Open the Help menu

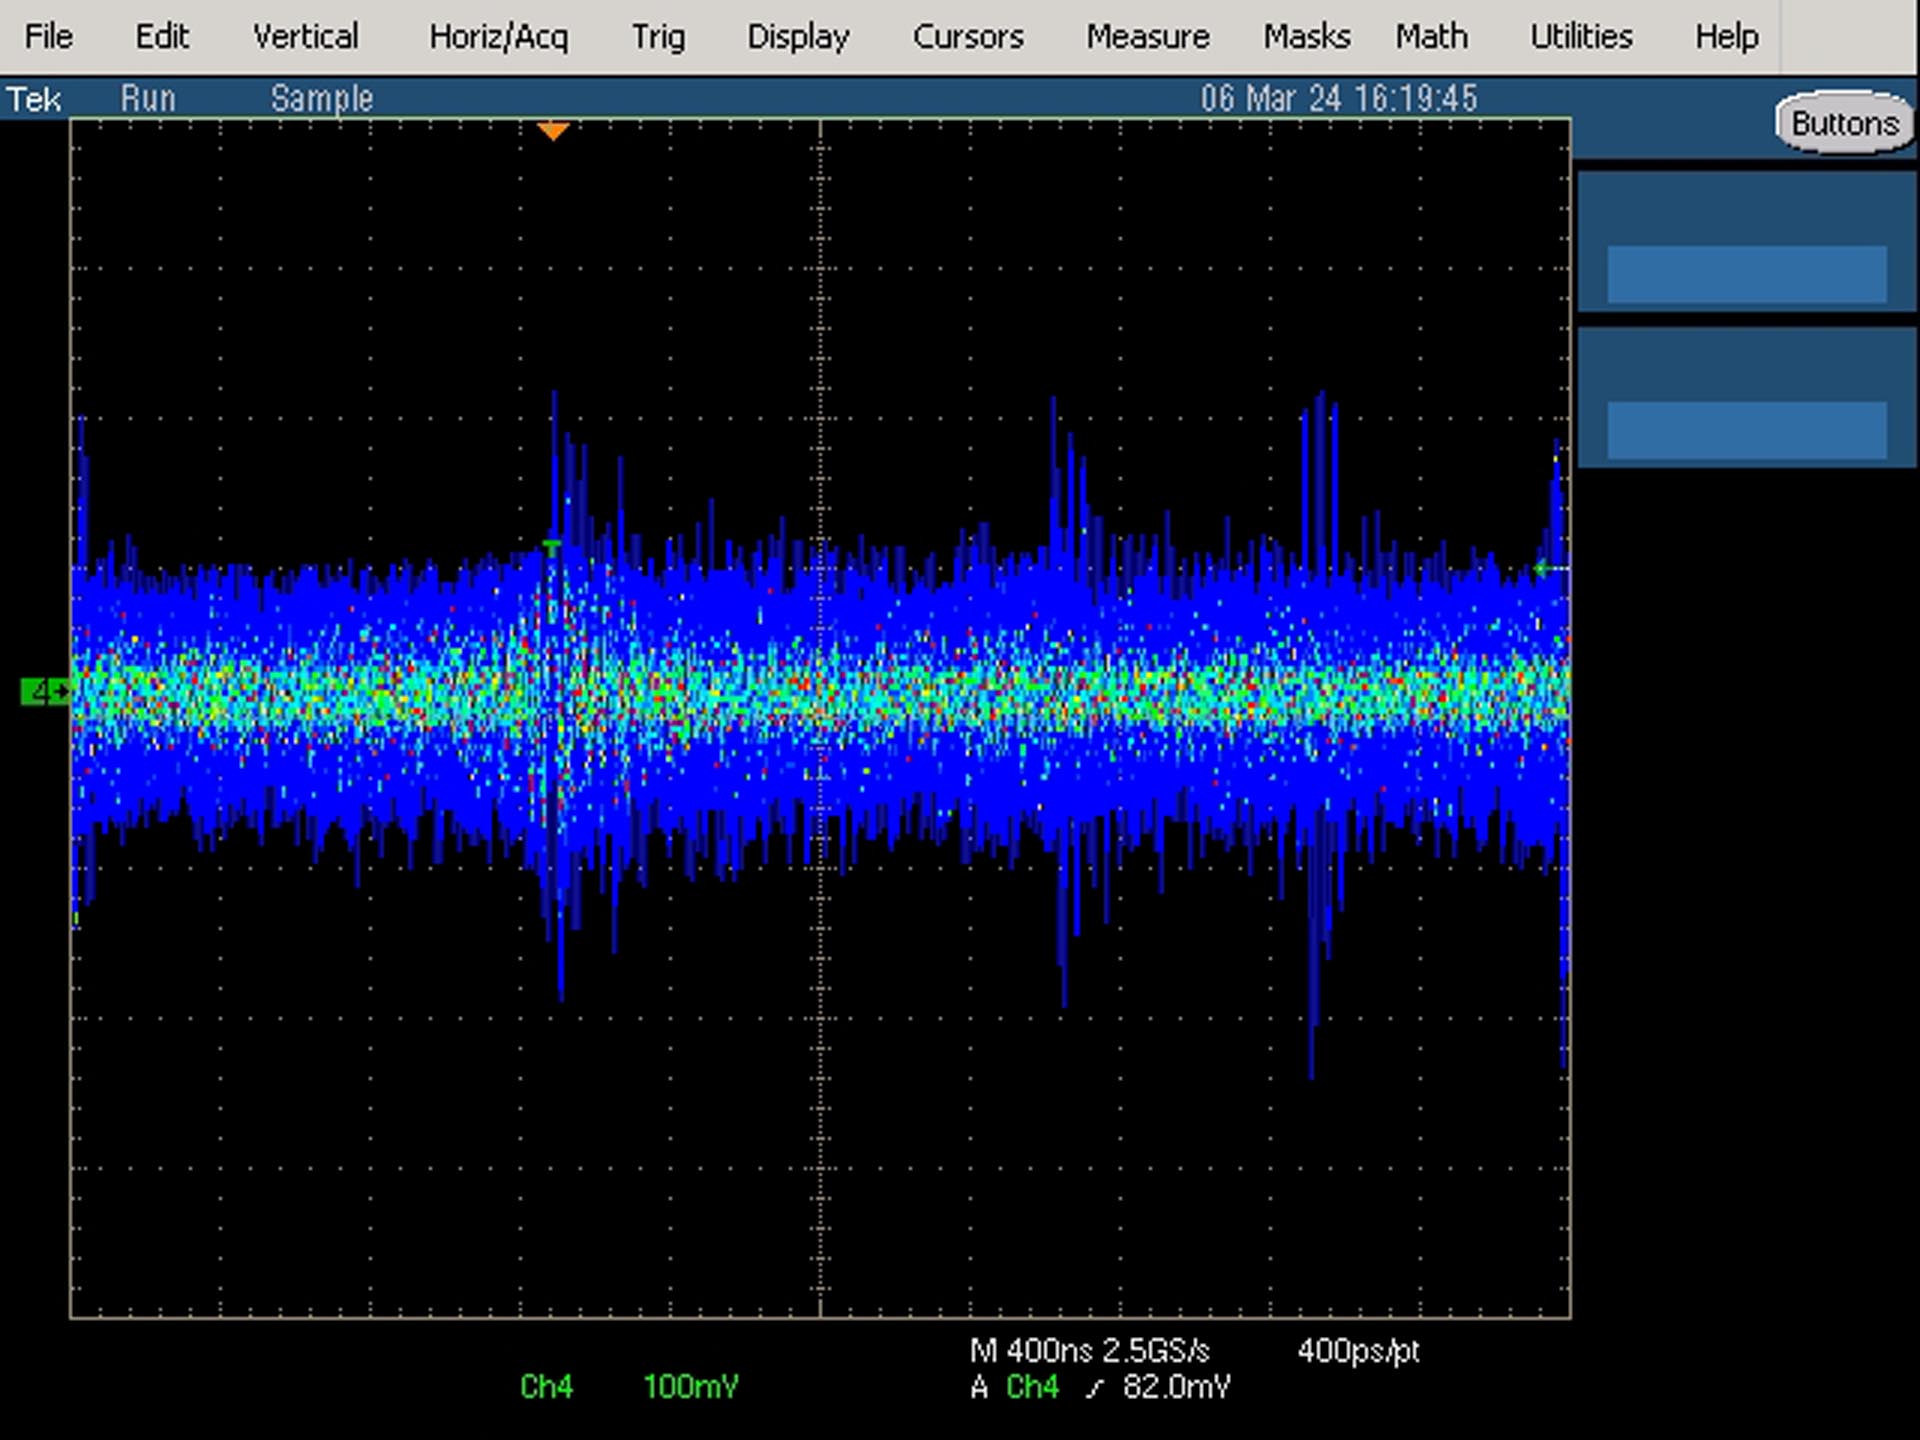pos(1726,37)
